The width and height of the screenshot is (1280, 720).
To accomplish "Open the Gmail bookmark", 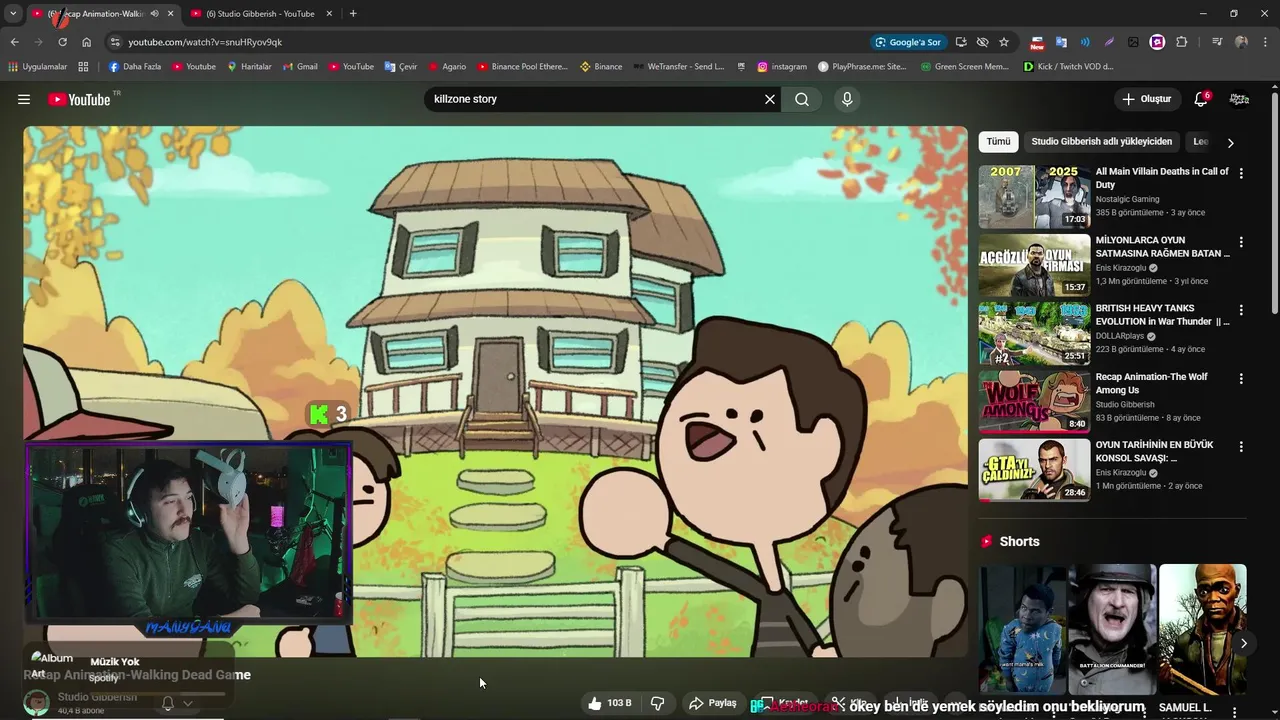I will (x=300, y=67).
